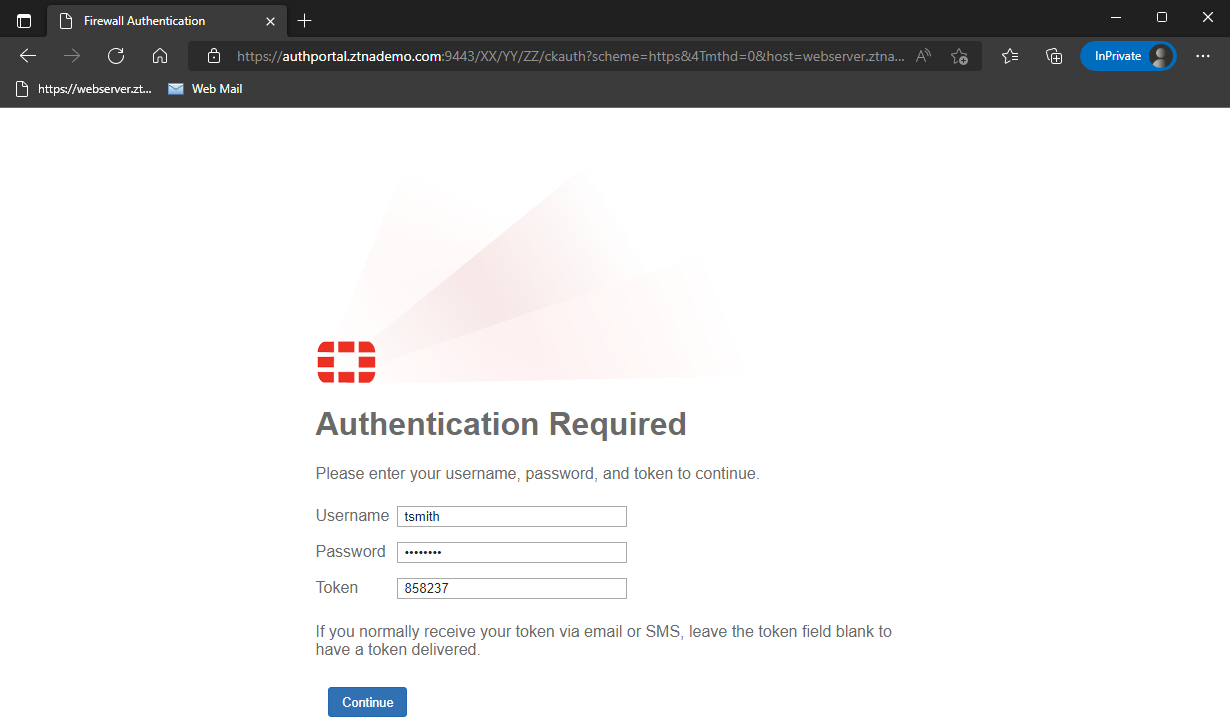Open the Read aloud icon
This screenshot has height=722, width=1230.
click(923, 56)
